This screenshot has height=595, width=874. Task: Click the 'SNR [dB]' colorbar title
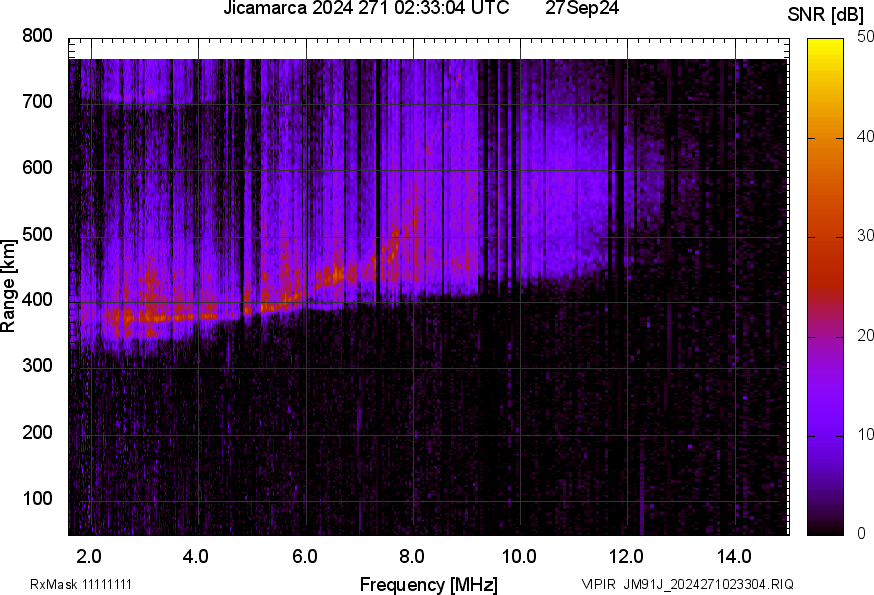click(826, 14)
